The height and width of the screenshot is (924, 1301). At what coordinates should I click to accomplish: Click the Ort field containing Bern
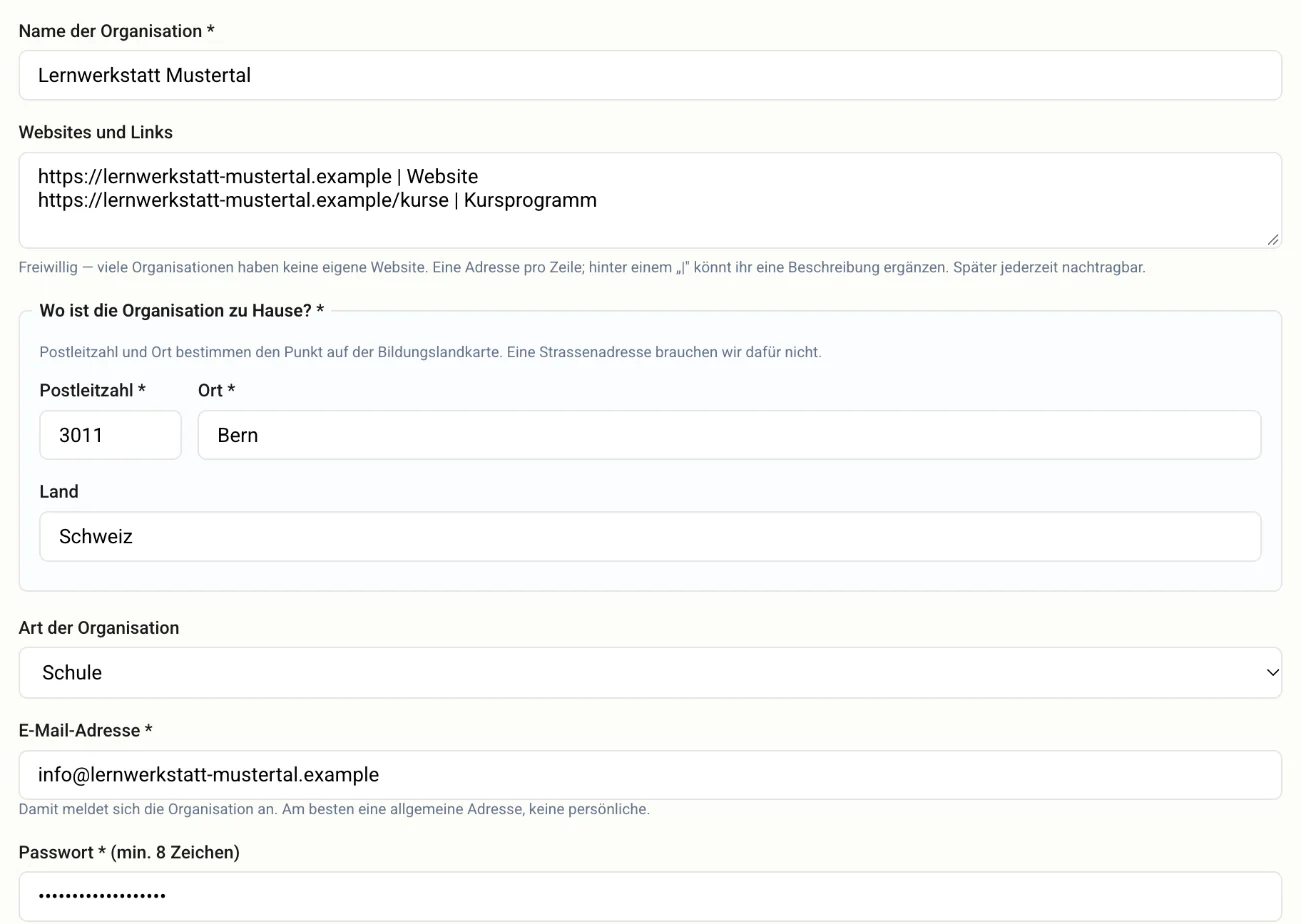[729, 435]
